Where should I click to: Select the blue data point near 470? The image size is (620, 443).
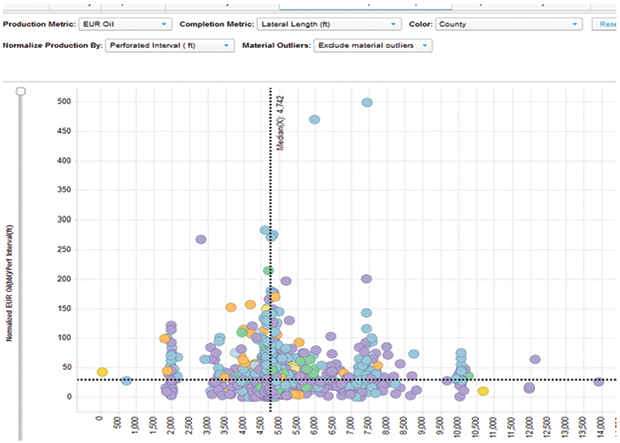tap(314, 120)
